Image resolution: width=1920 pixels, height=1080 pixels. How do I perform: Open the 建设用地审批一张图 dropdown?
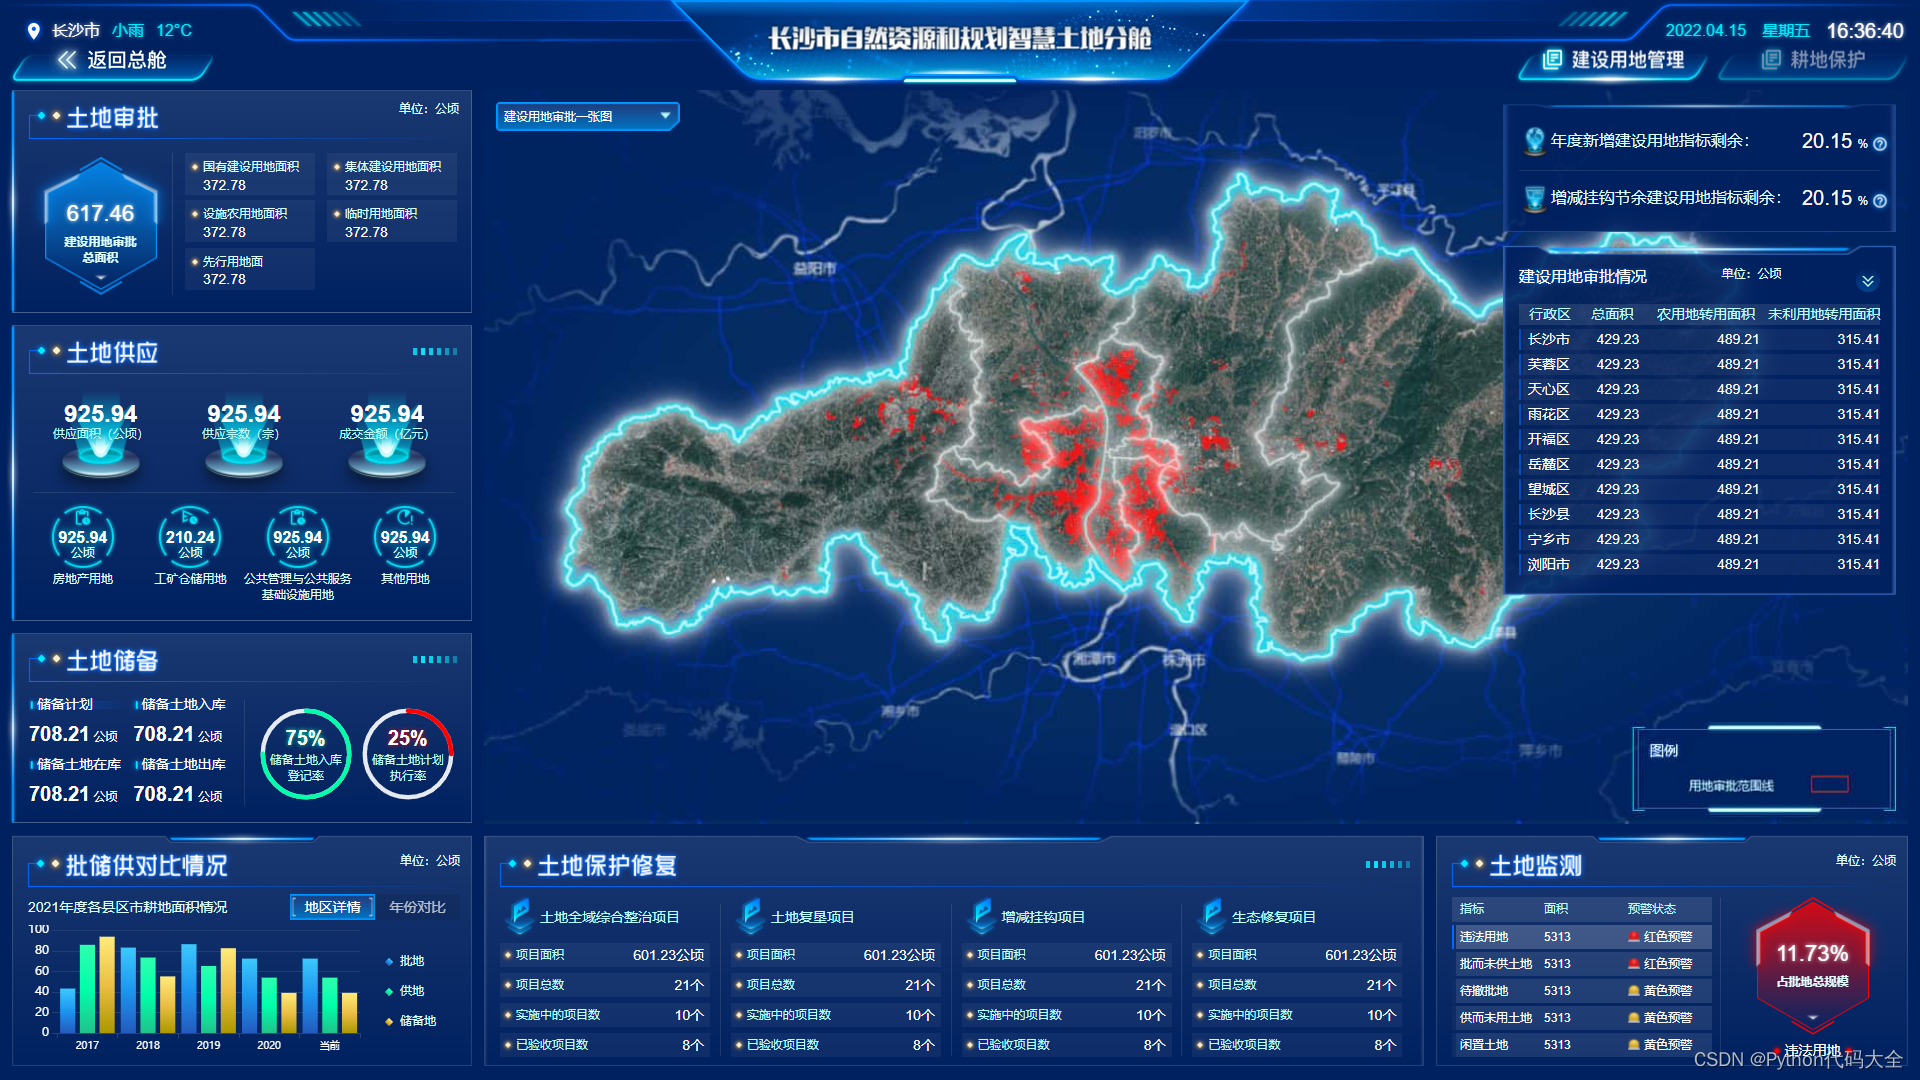[x=587, y=117]
